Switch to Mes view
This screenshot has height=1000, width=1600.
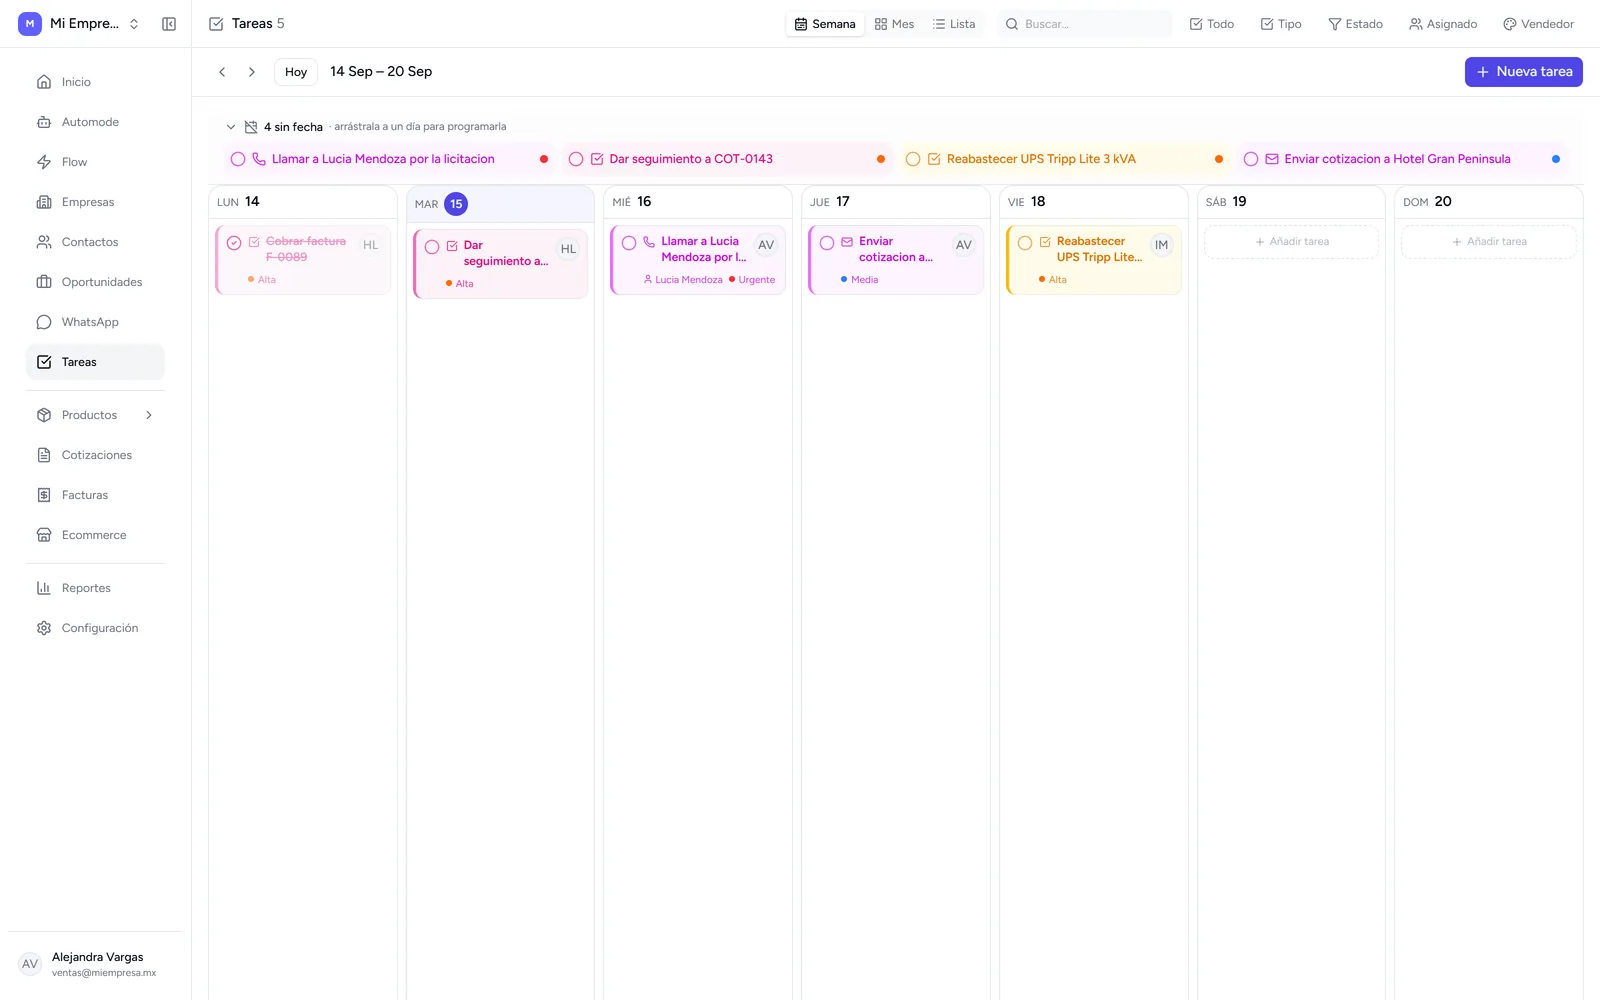[894, 24]
